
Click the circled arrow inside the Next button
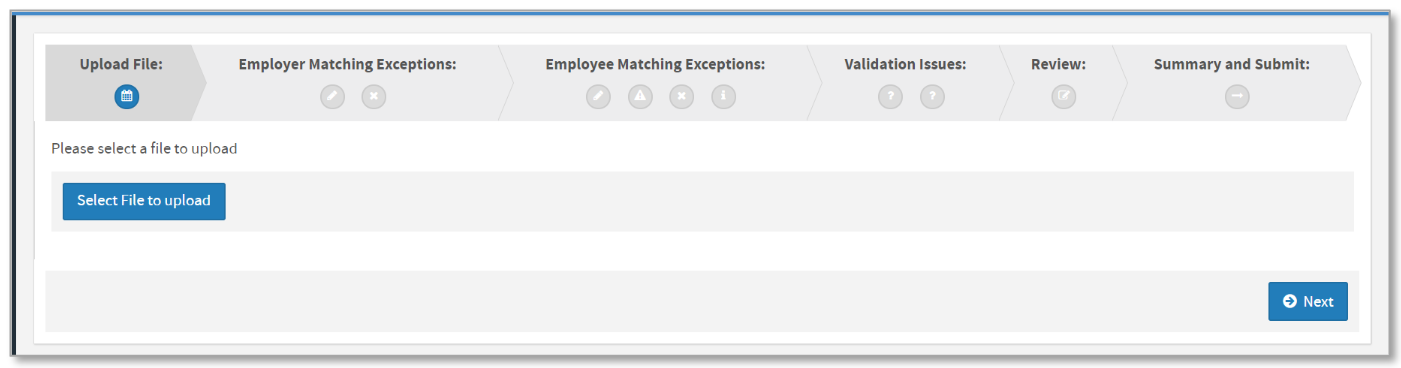[1290, 301]
